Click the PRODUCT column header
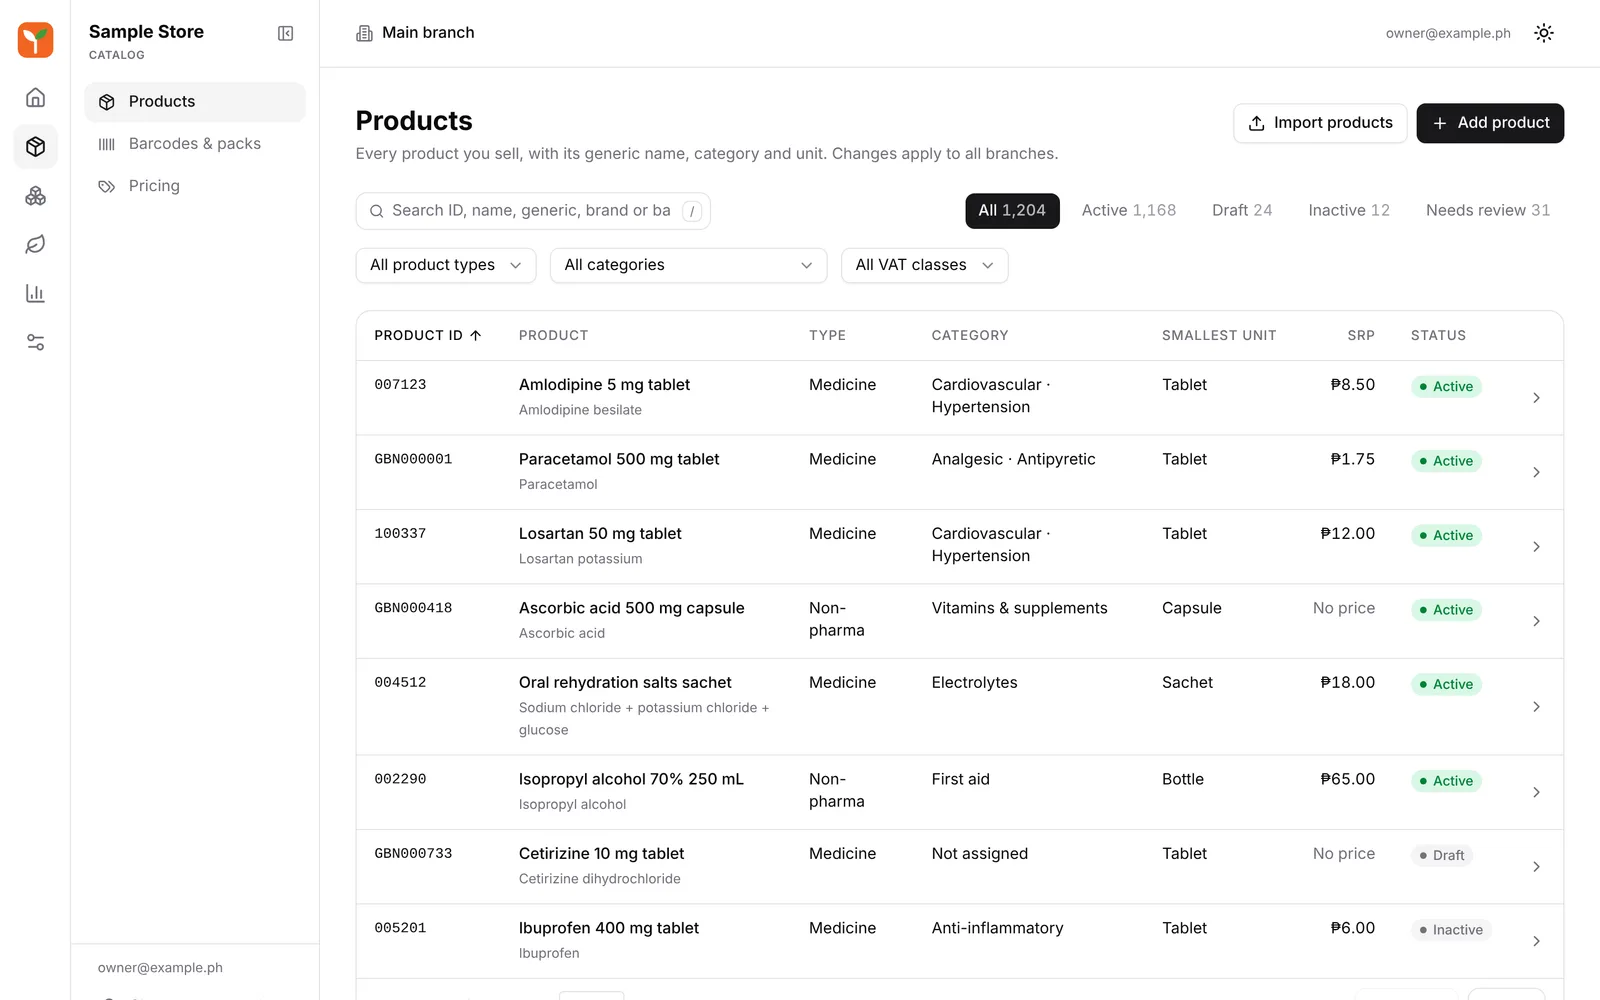1600x1000 pixels. [553, 335]
